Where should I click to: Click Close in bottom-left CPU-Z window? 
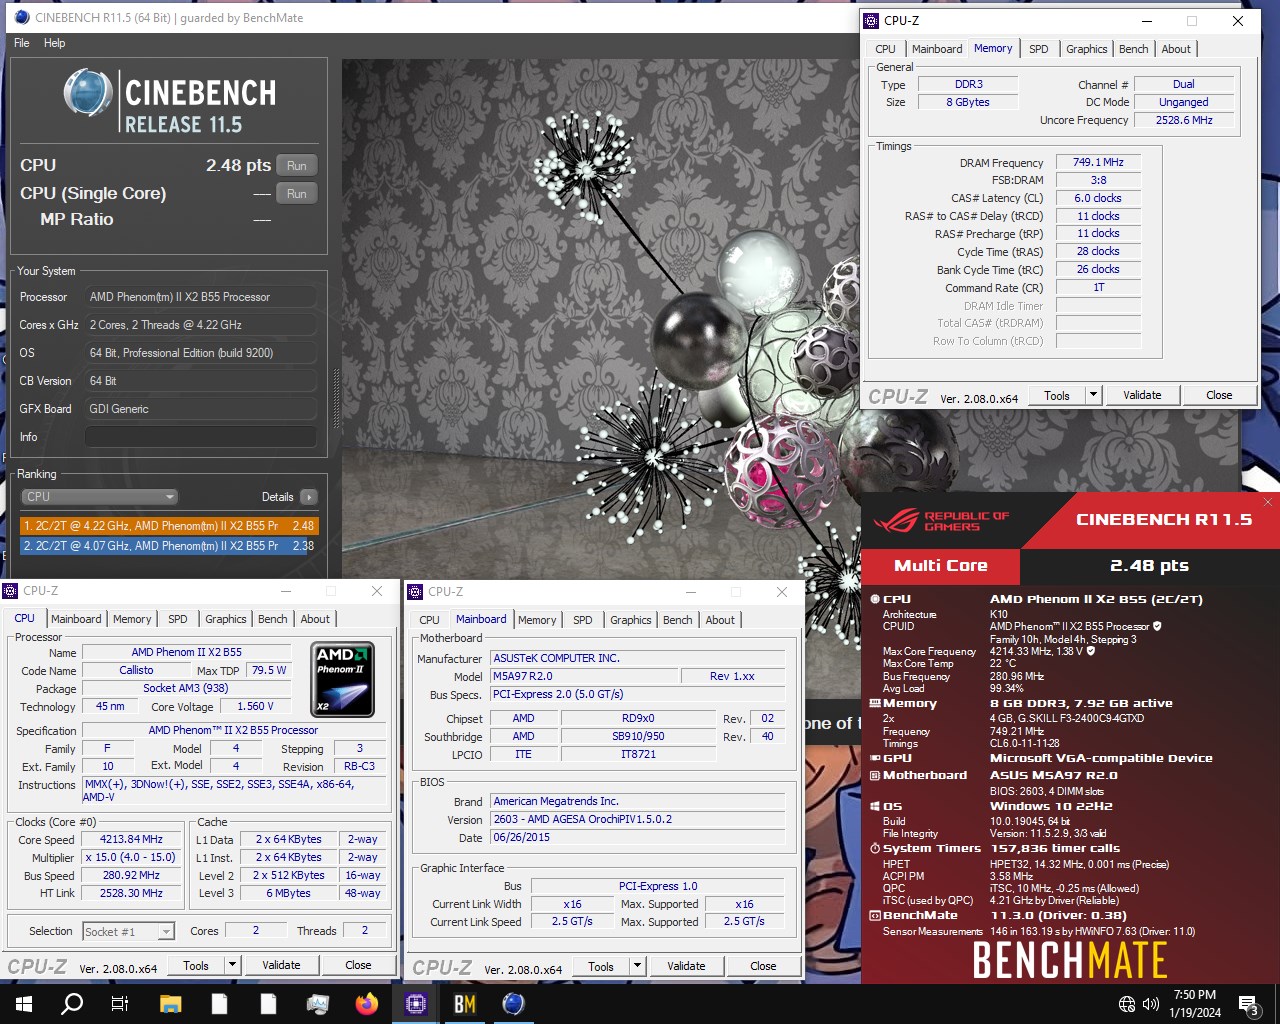pyautogui.click(x=358, y=965)
